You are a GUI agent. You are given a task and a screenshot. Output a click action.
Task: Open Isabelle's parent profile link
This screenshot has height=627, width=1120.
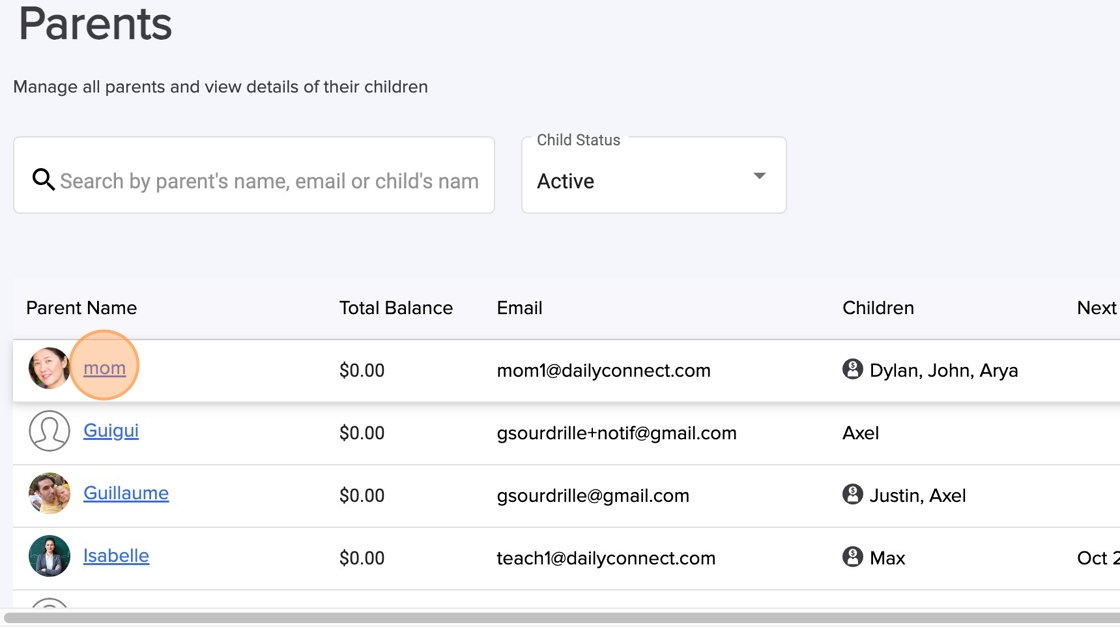(116, 556)
